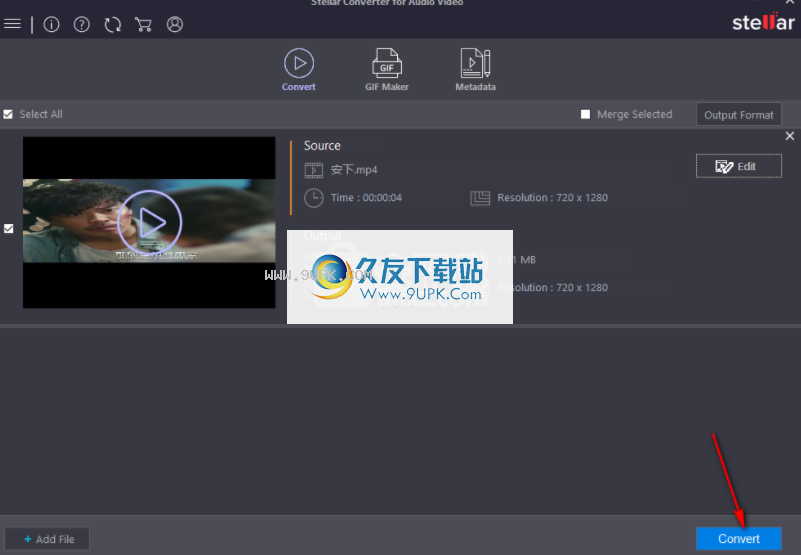801x555 pixels.
Task: Play the video thumbnail preview
Action: tap(149, 222)
